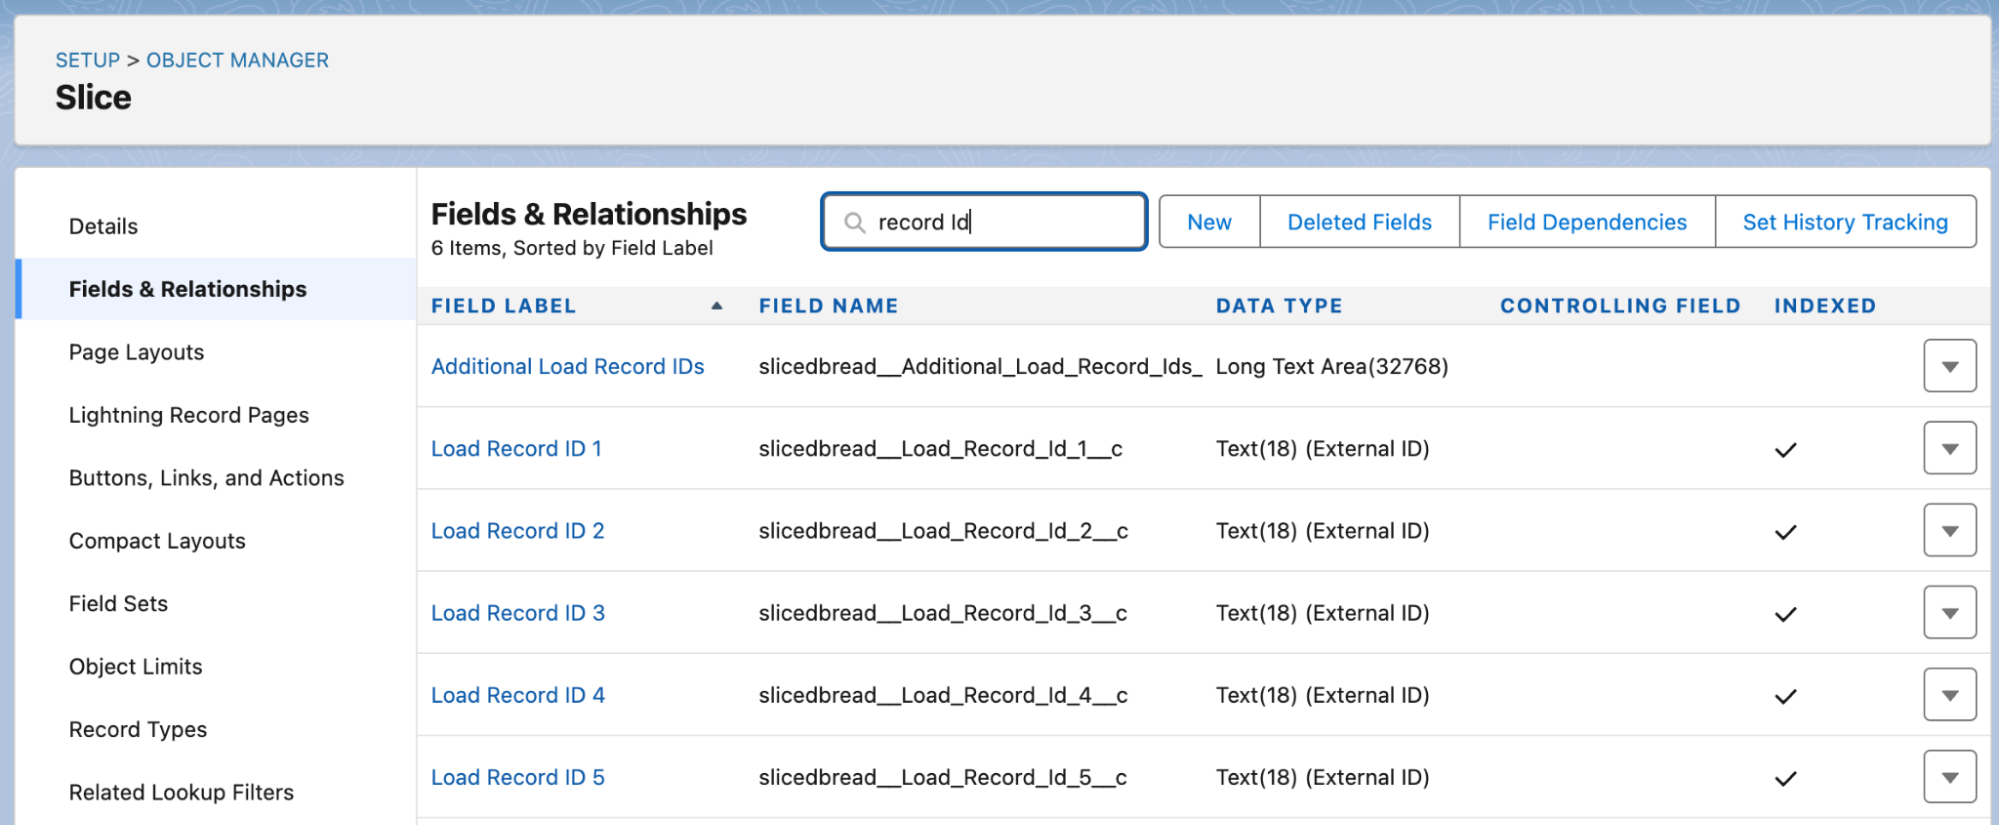Click the indexed checkmark for Load Record ID 5

tap(1785, 778)
